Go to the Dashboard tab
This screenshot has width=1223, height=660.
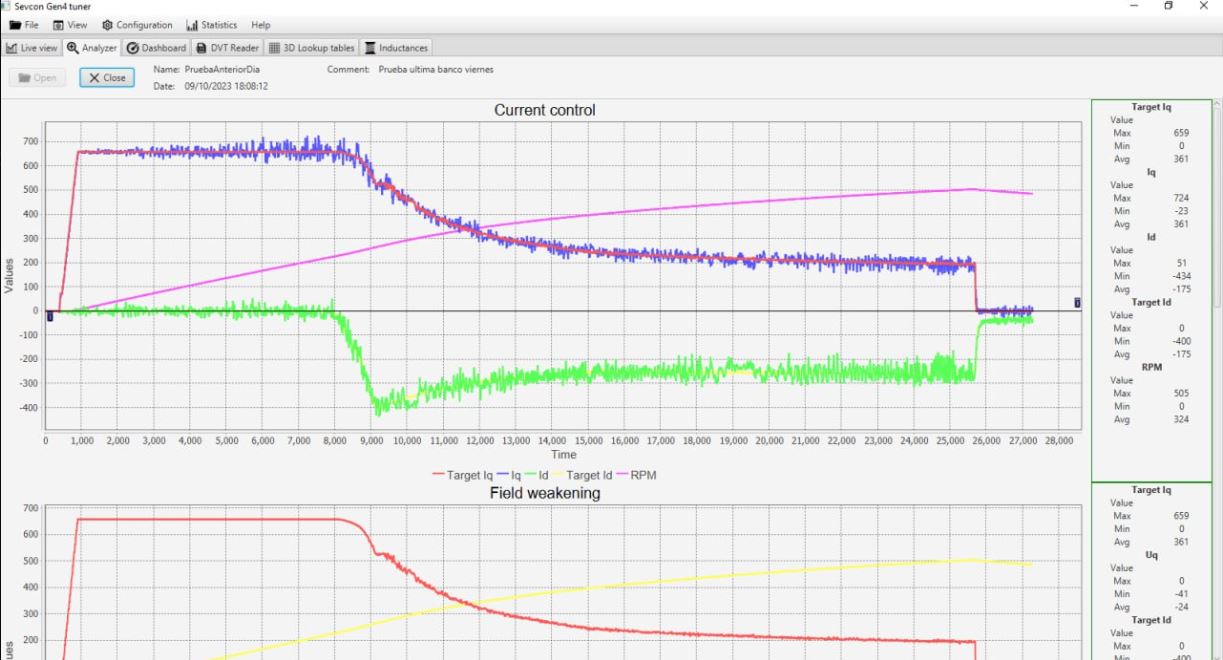point(157,48)
